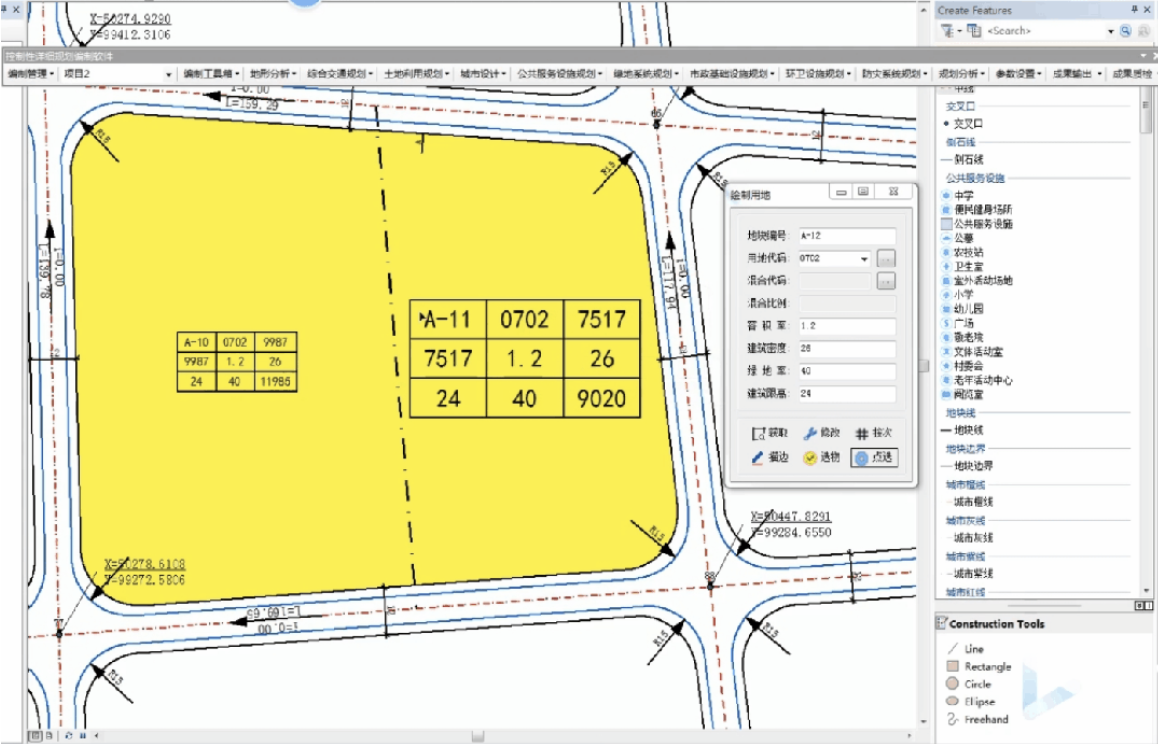Screen dimensions: 1158x744
Task: Select the 侧石线 line template
Action: click(963, 159)
